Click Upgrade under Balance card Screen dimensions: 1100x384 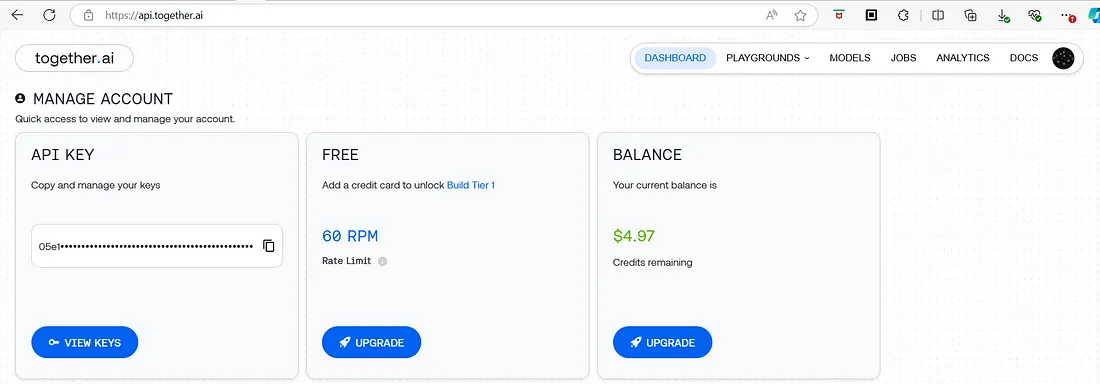click(662, 343)
